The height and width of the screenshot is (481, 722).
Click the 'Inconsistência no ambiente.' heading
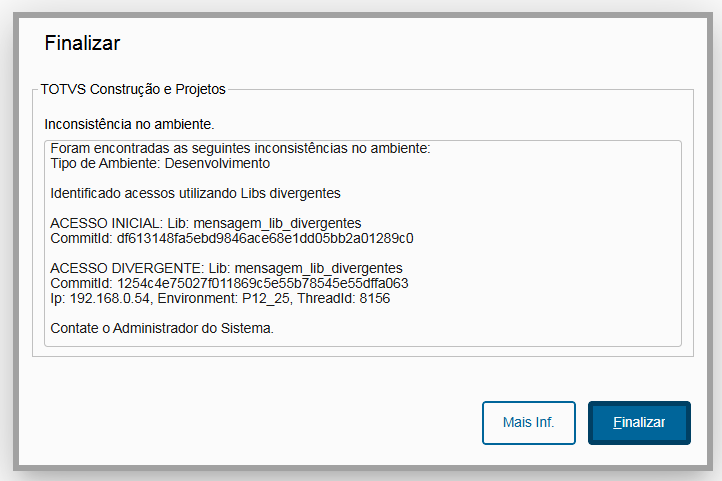[130, 125]
